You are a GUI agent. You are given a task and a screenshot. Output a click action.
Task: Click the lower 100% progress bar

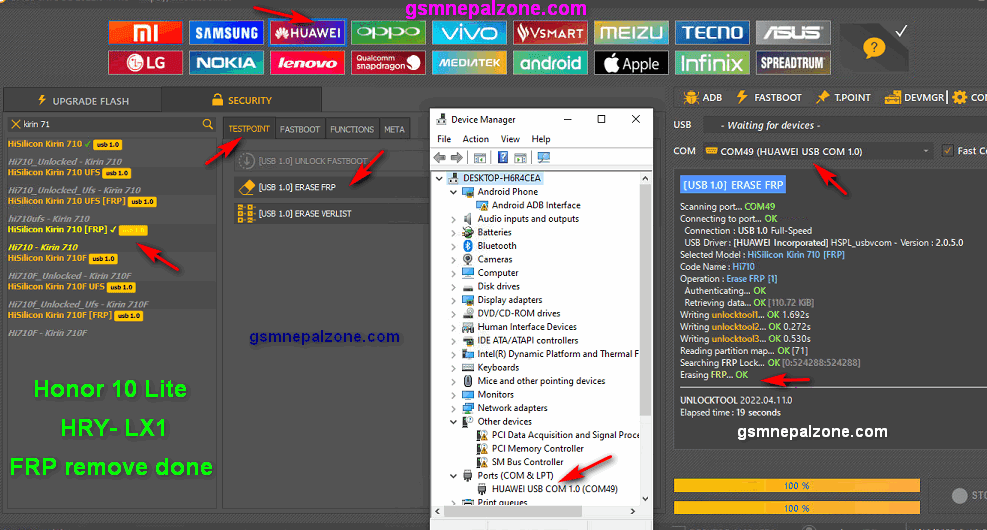[797, 508]
